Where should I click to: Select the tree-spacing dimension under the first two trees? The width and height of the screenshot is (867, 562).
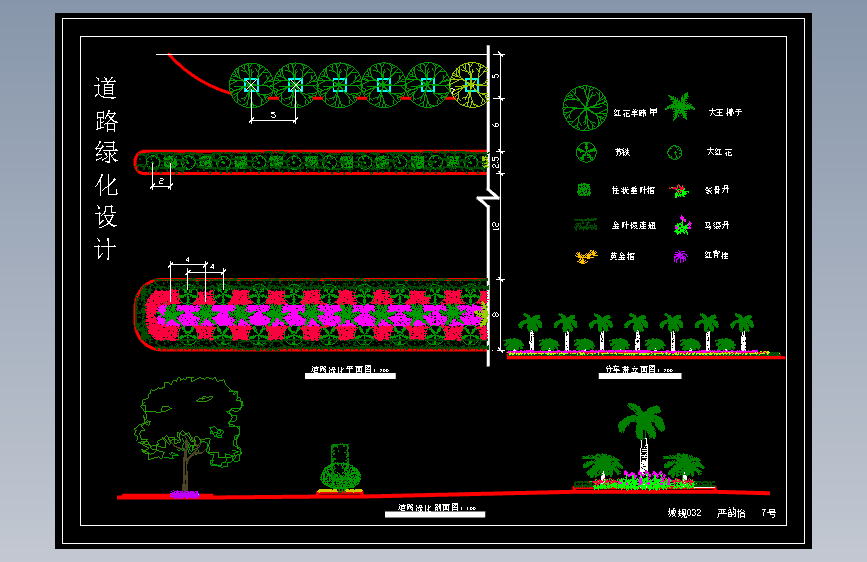(273, 118)
